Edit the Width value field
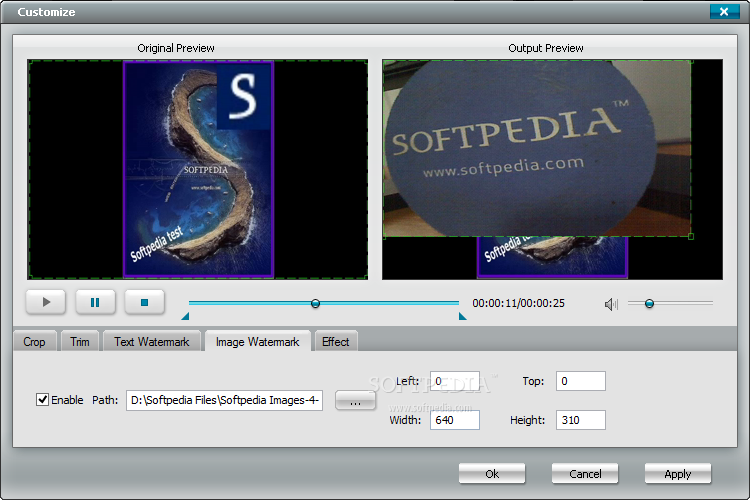This screenshot has width=750, height=500. click(454, 420)
